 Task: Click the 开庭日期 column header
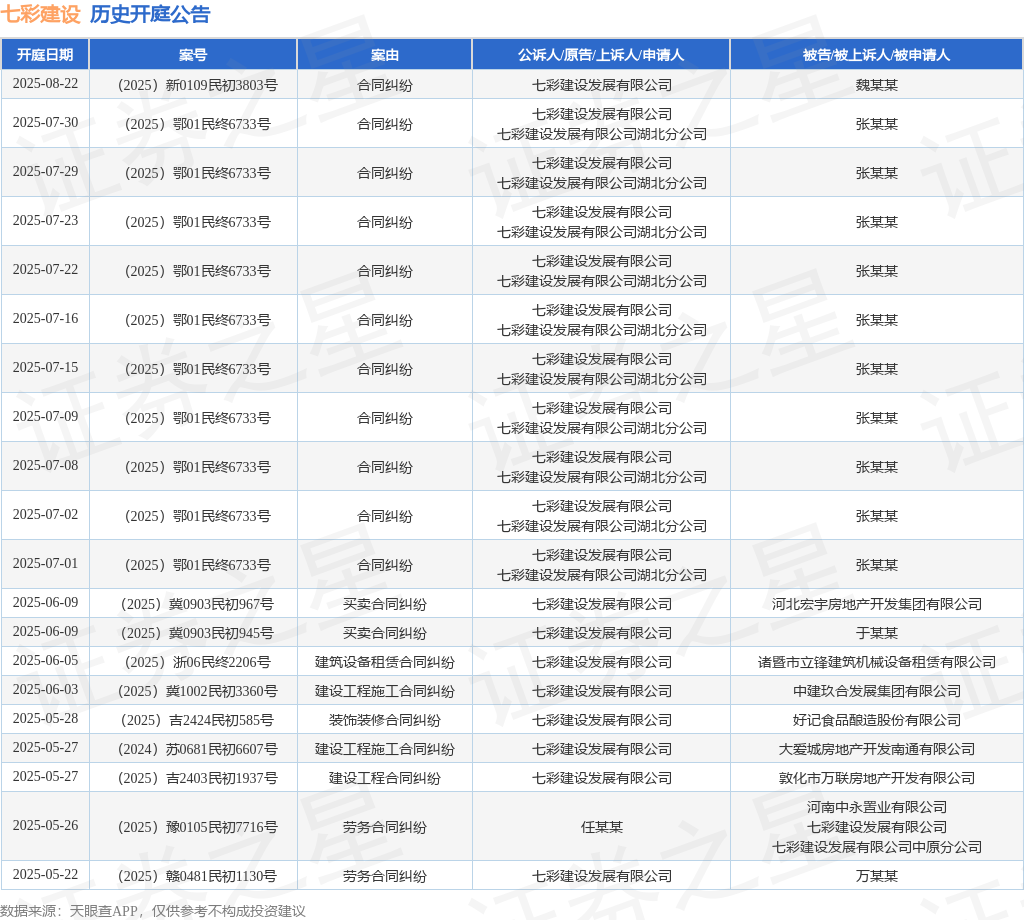pyautogui.click(x=45, y=55)
